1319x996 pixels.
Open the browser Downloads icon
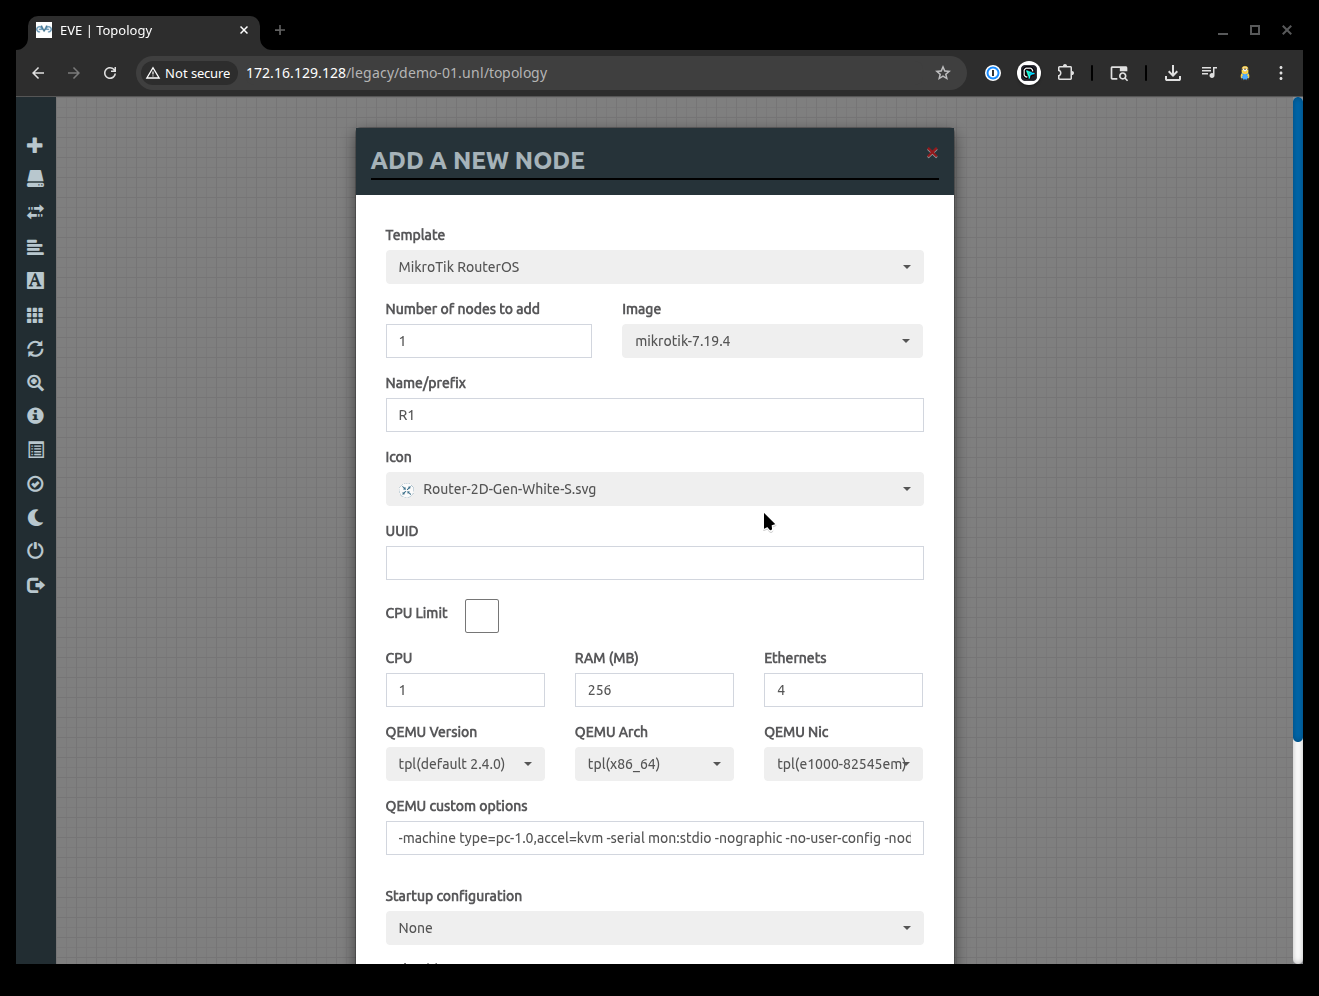pos(1173,73)
